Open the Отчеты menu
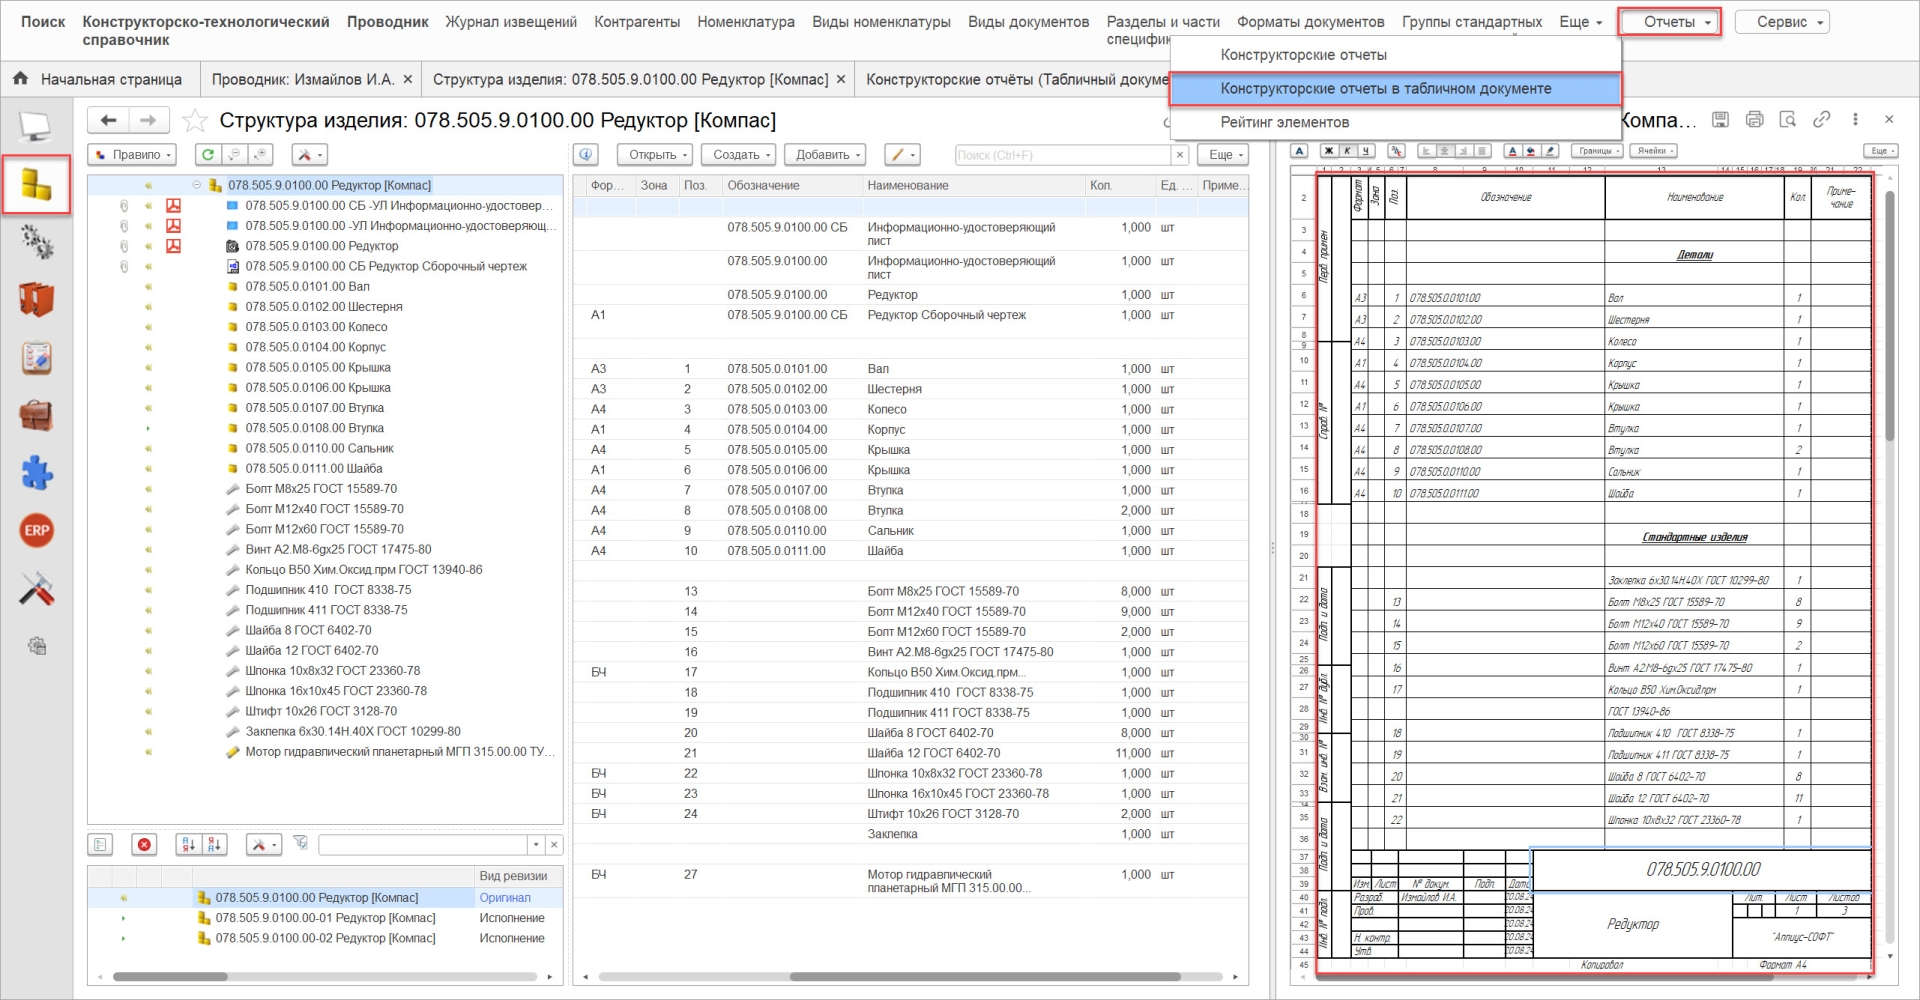 click(1670, 22)
